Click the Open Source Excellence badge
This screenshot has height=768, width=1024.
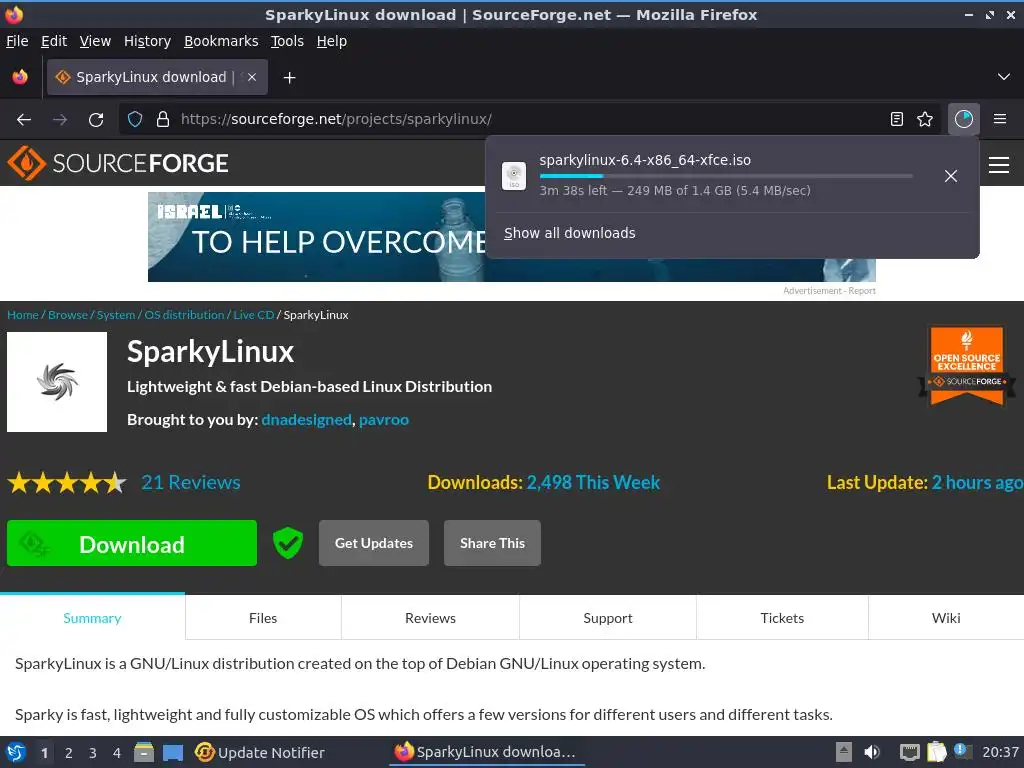(x=967, y=366)
